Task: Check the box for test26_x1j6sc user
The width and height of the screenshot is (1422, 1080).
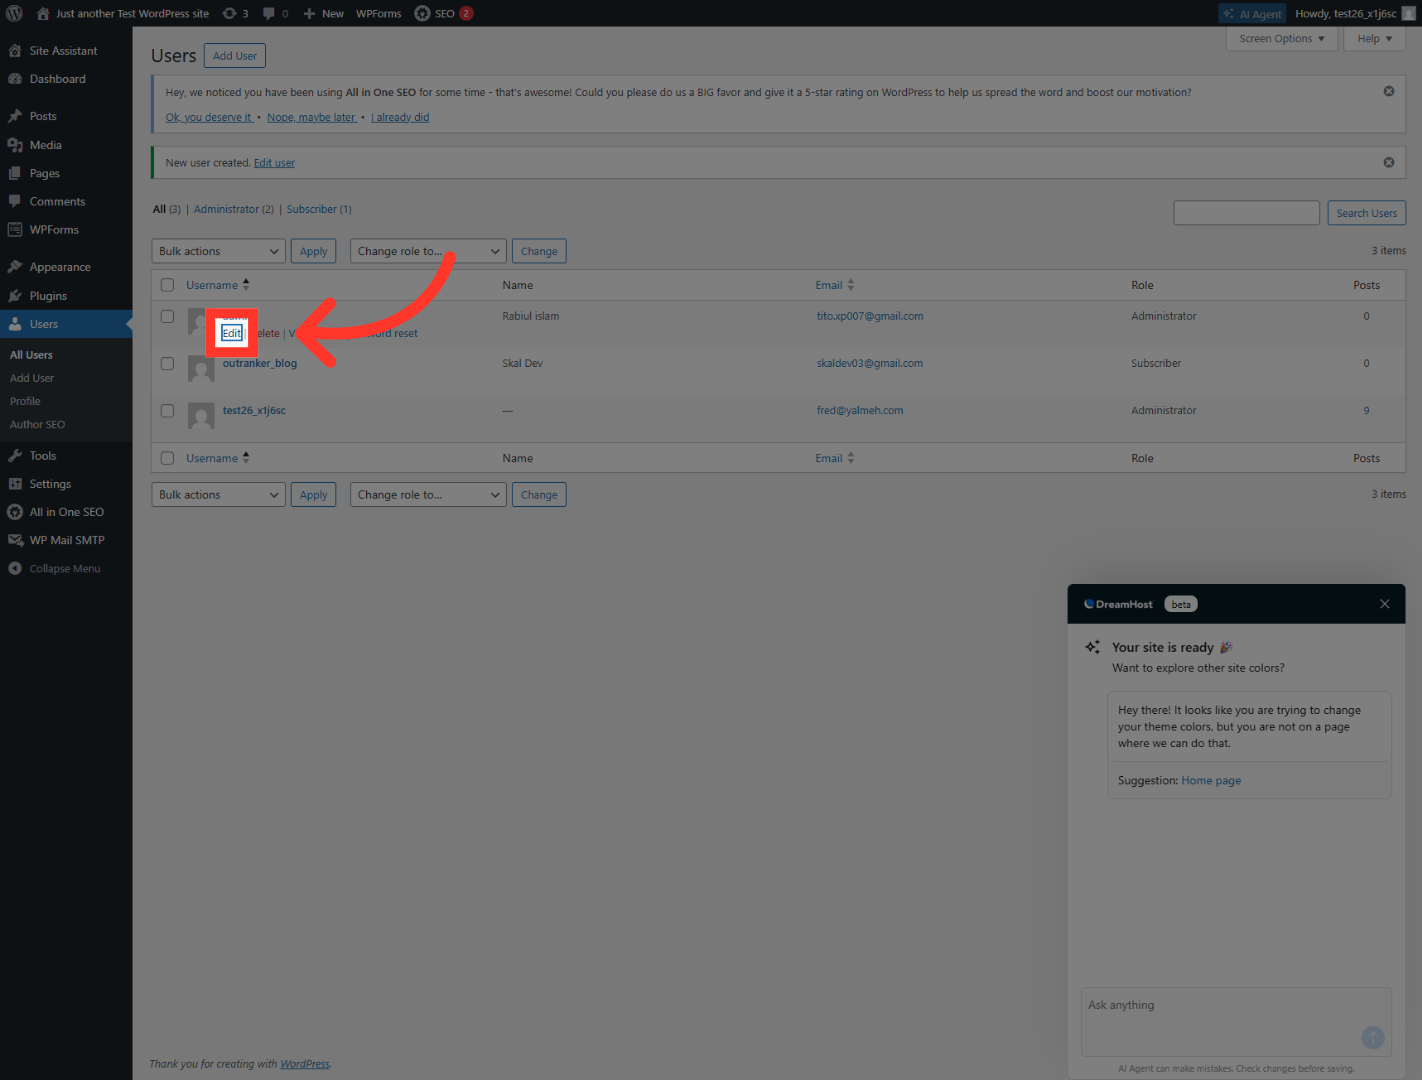Action: click(167, 411)
